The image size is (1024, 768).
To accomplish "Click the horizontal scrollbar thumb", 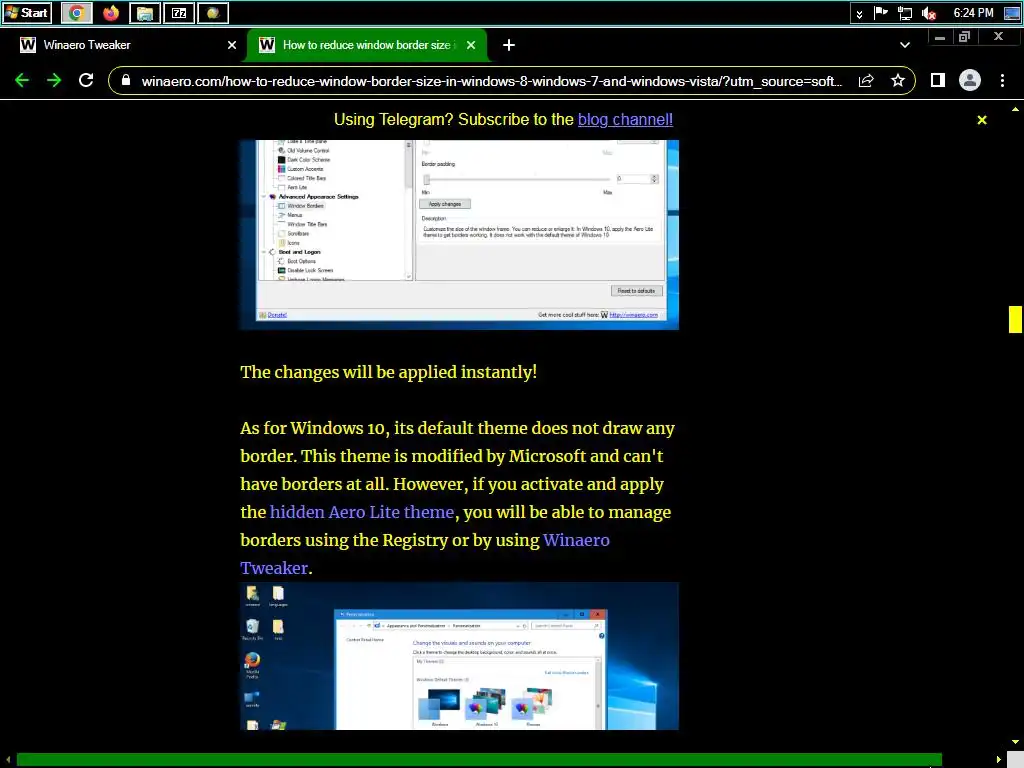I will coord(479,760).
